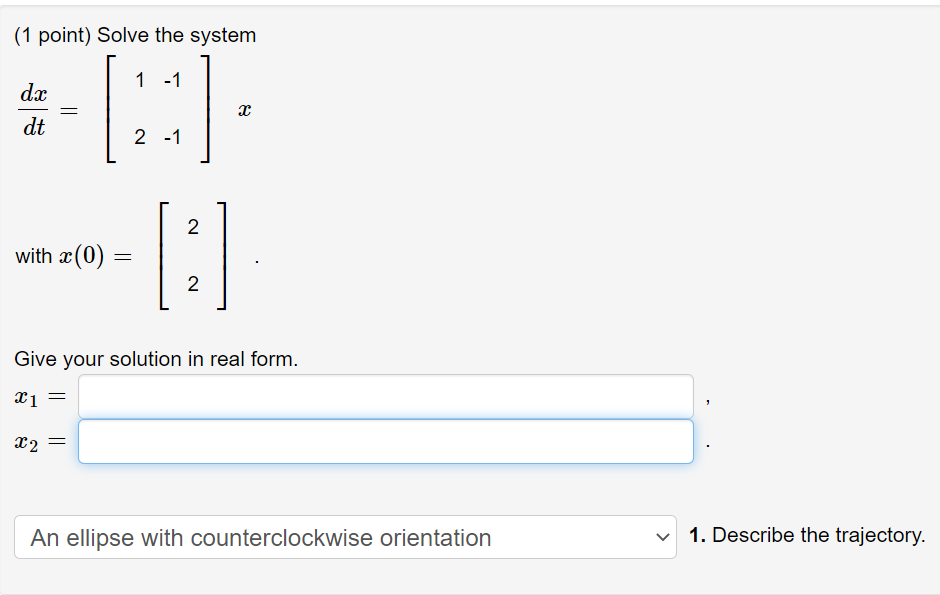This screenshot has height=595, width=940.
Task: Click the x(0) initial condition vector
Action: click(193, 254)
